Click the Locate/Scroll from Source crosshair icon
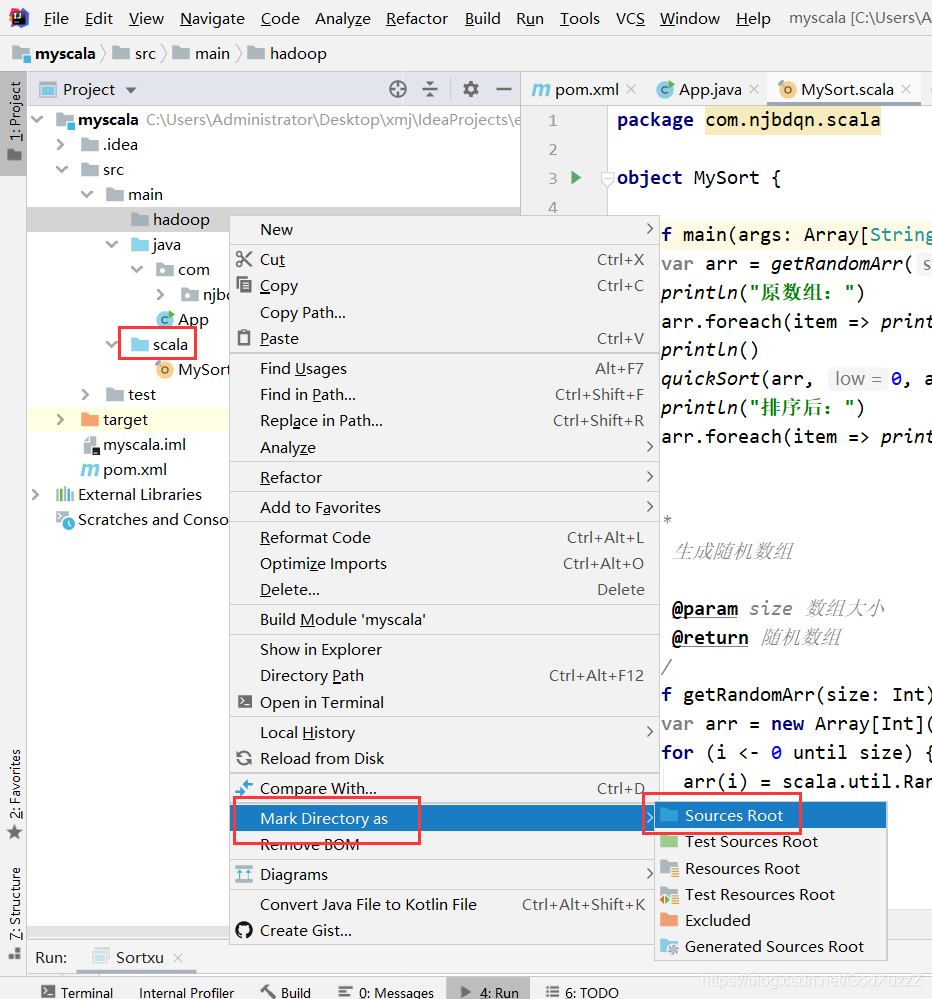 point(398,89)
